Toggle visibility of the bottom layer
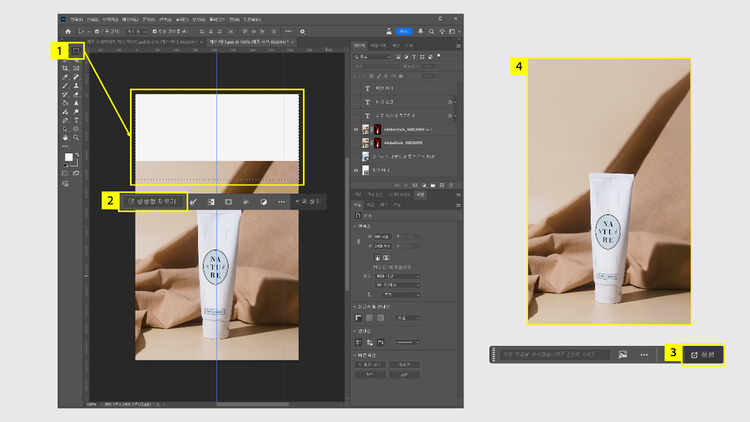This screenshot has height=422, width=750. pos(356,170)
